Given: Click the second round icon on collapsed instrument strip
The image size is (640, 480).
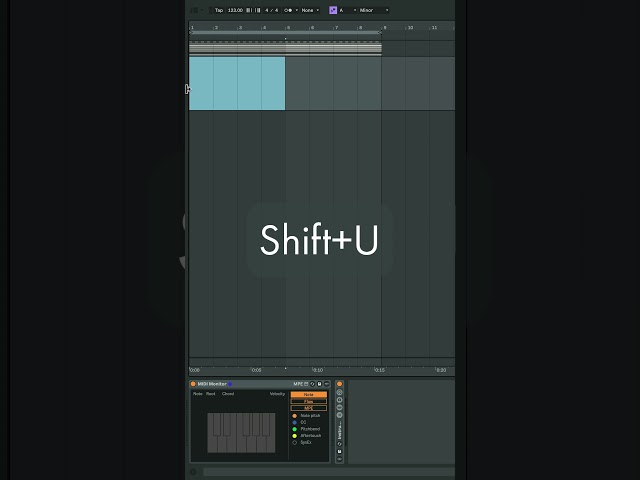Looking at the screenshot, I should coord(339,400).
